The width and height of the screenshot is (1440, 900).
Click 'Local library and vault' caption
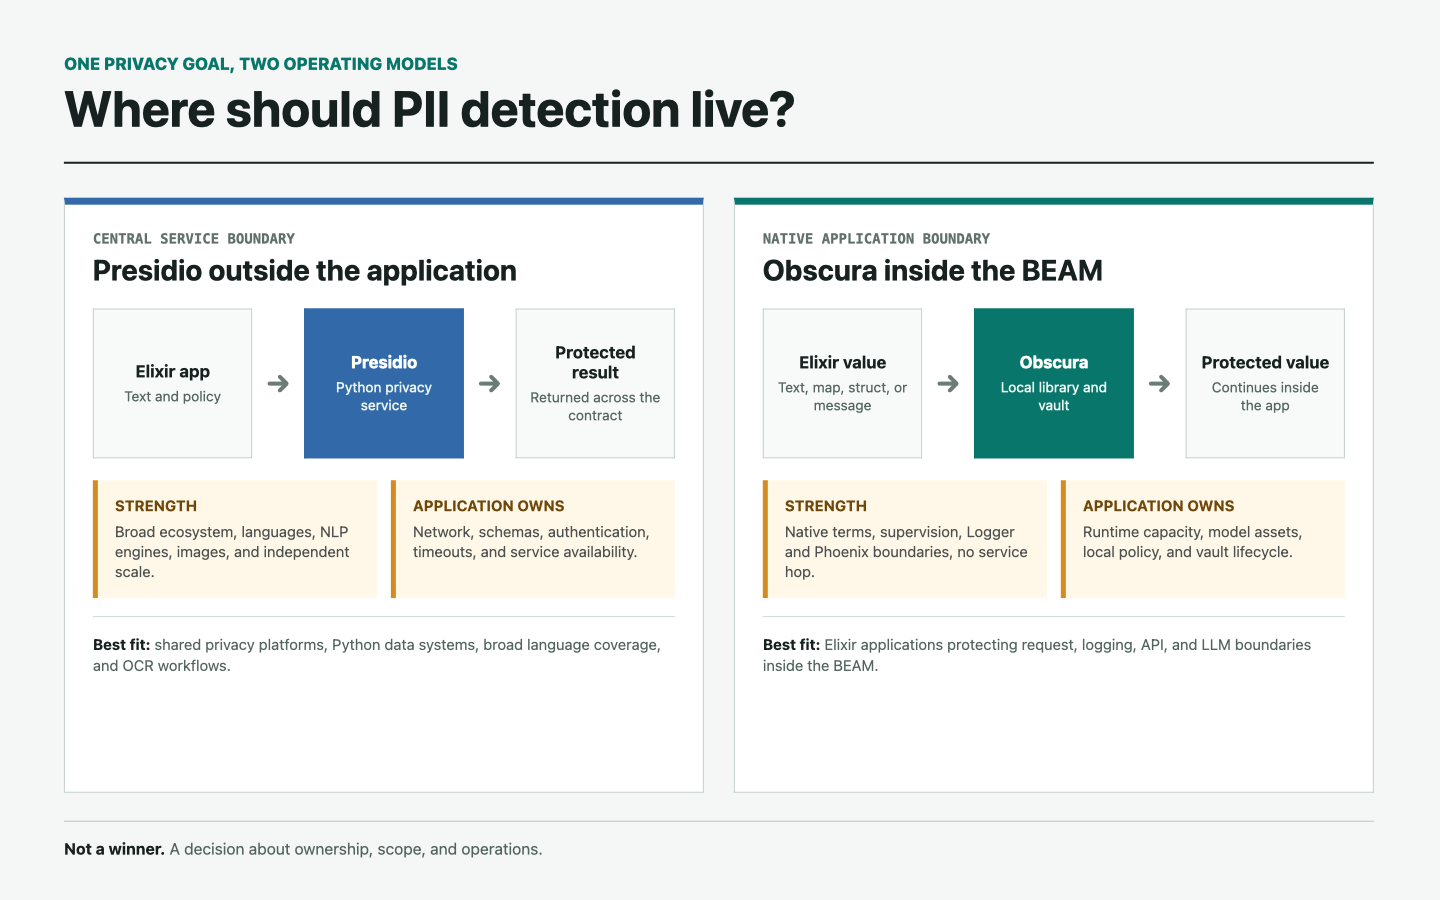[x=1054, y=397]
